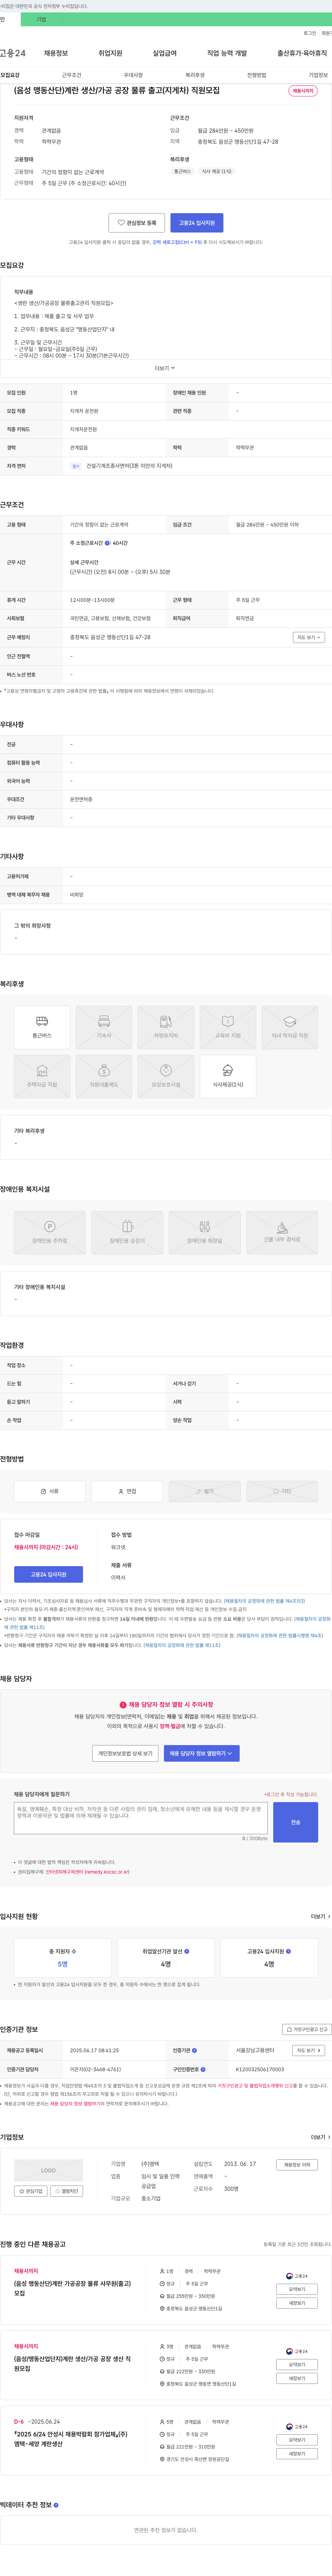Open 가공 공장 생산 직원모집 posting
The image size is (332, 2576).
pos(72,2363)
